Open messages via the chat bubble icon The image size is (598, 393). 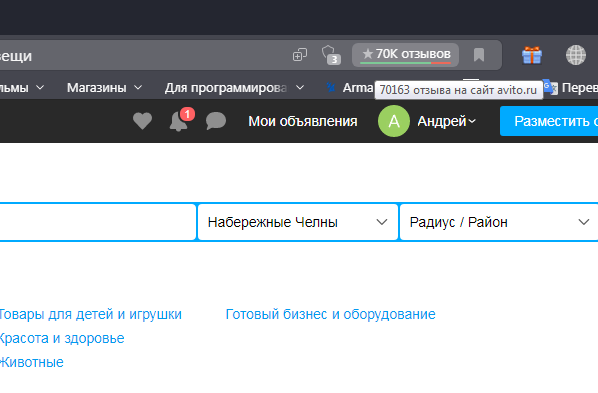coord(216,121)
